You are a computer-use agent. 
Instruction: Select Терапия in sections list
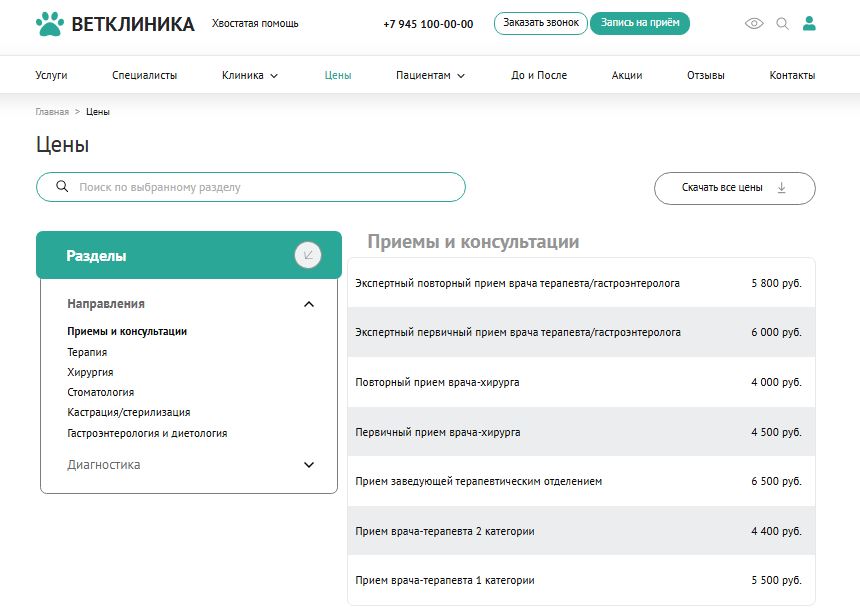pyautogui.click(x=87, y=352)
